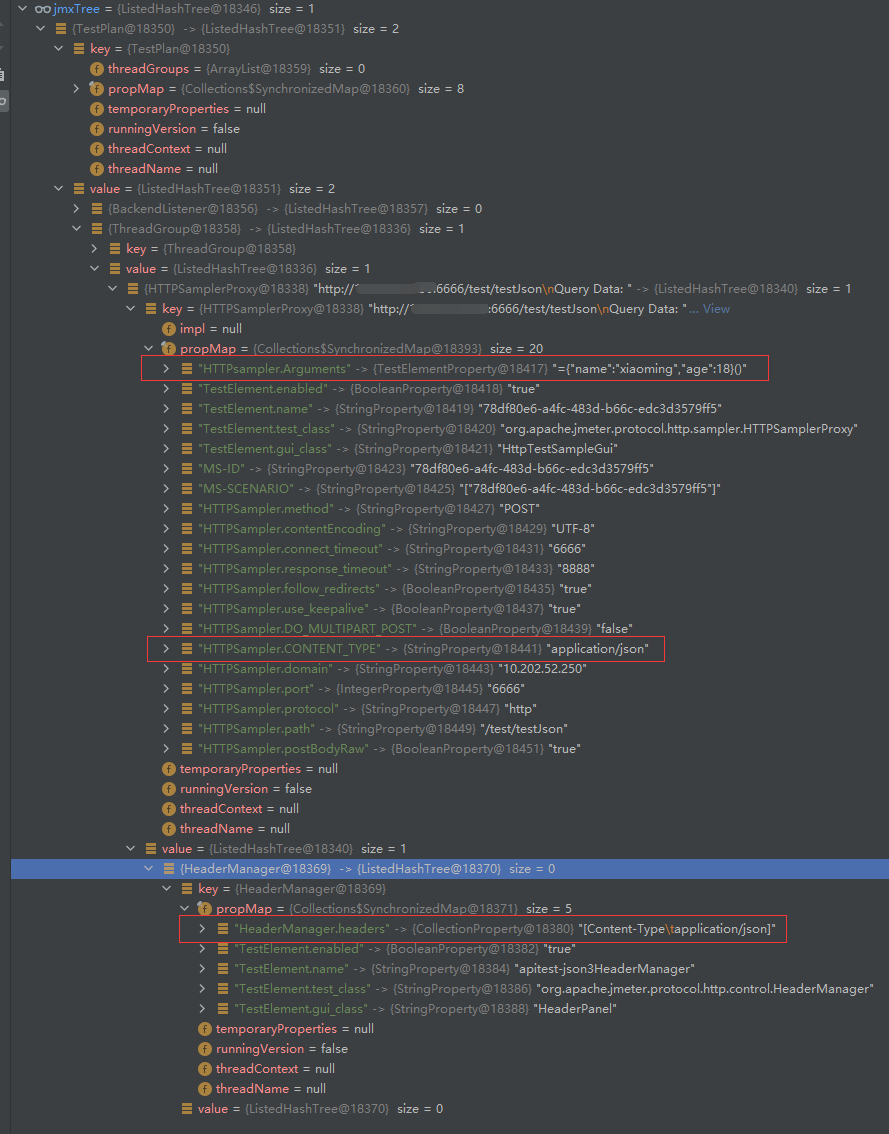Expand the BackendListener@18356 entry
889x1134 pixels.
click(x=76, y=208)
